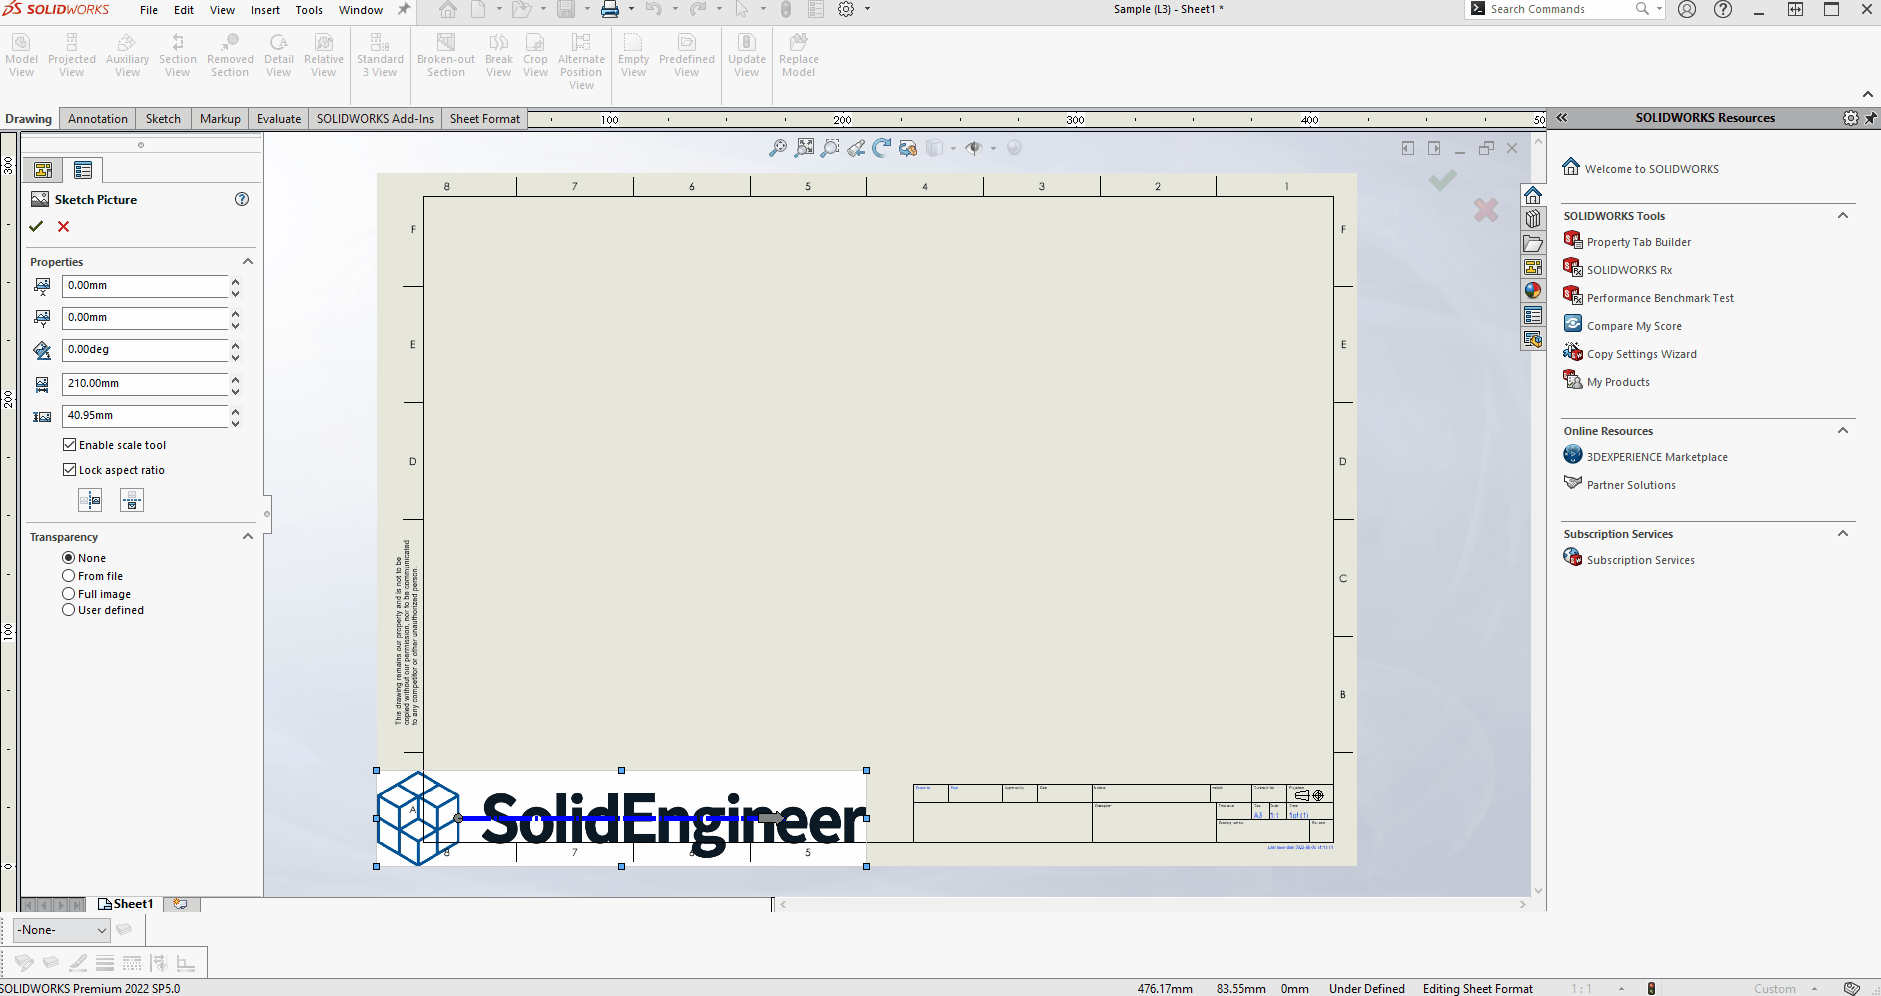Image resolution: width=1881 pixels, height=996 pixels.
Task: Click the Rotate view icon in view toolbar
Action: [x=881, y=148]
